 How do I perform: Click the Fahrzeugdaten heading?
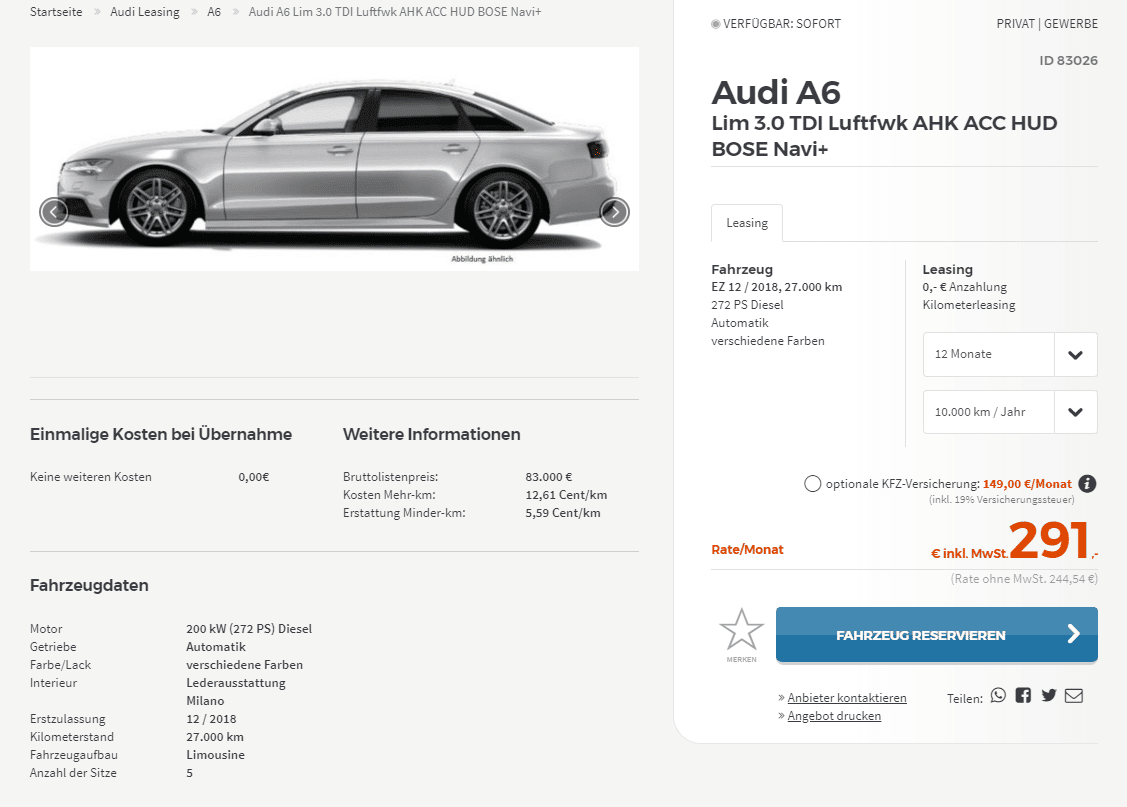click(x=89, y=585)
